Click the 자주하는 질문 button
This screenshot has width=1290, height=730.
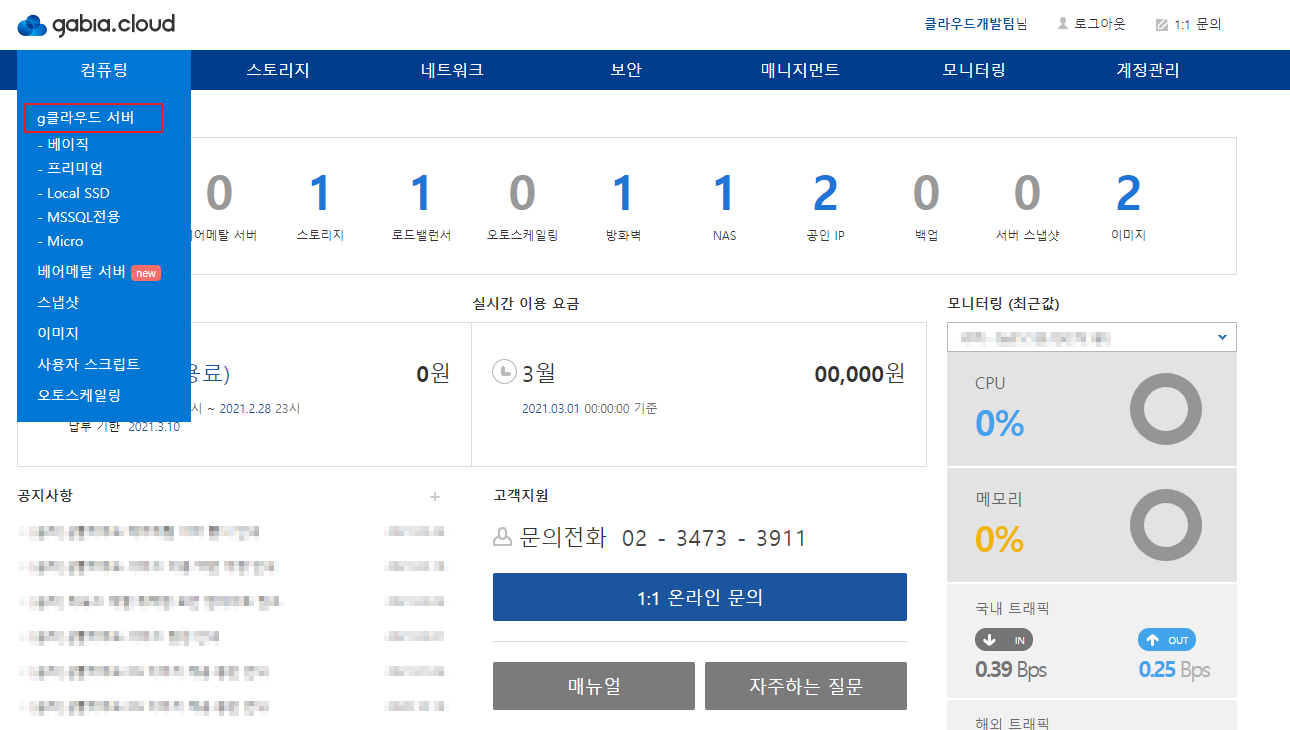coord(806,686)
